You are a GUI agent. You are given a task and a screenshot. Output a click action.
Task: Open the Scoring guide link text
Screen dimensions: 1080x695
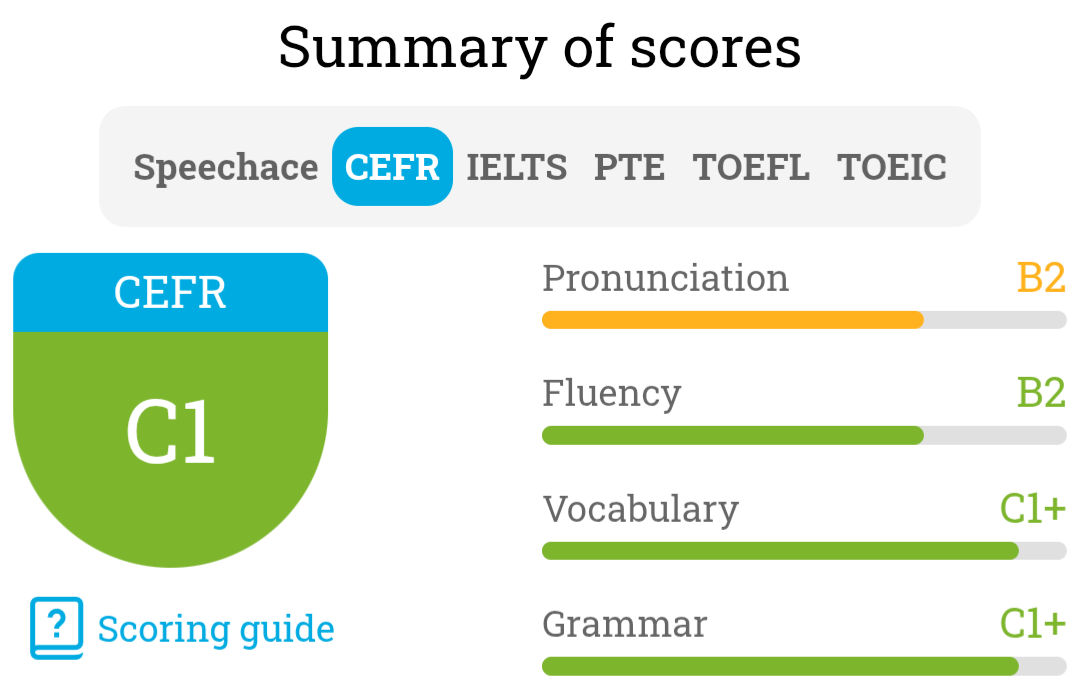216,629
